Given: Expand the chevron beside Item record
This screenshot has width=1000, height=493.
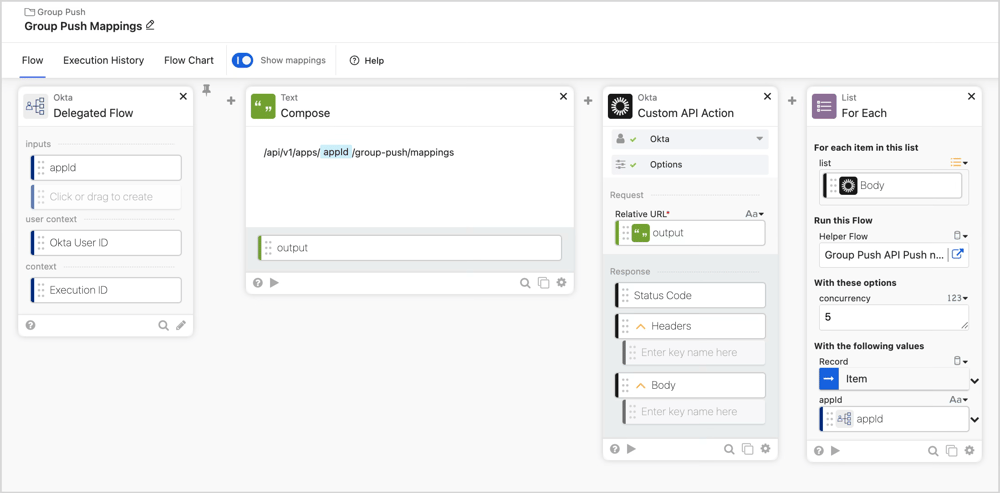Looking at the screenshot, I should [974, 381].
